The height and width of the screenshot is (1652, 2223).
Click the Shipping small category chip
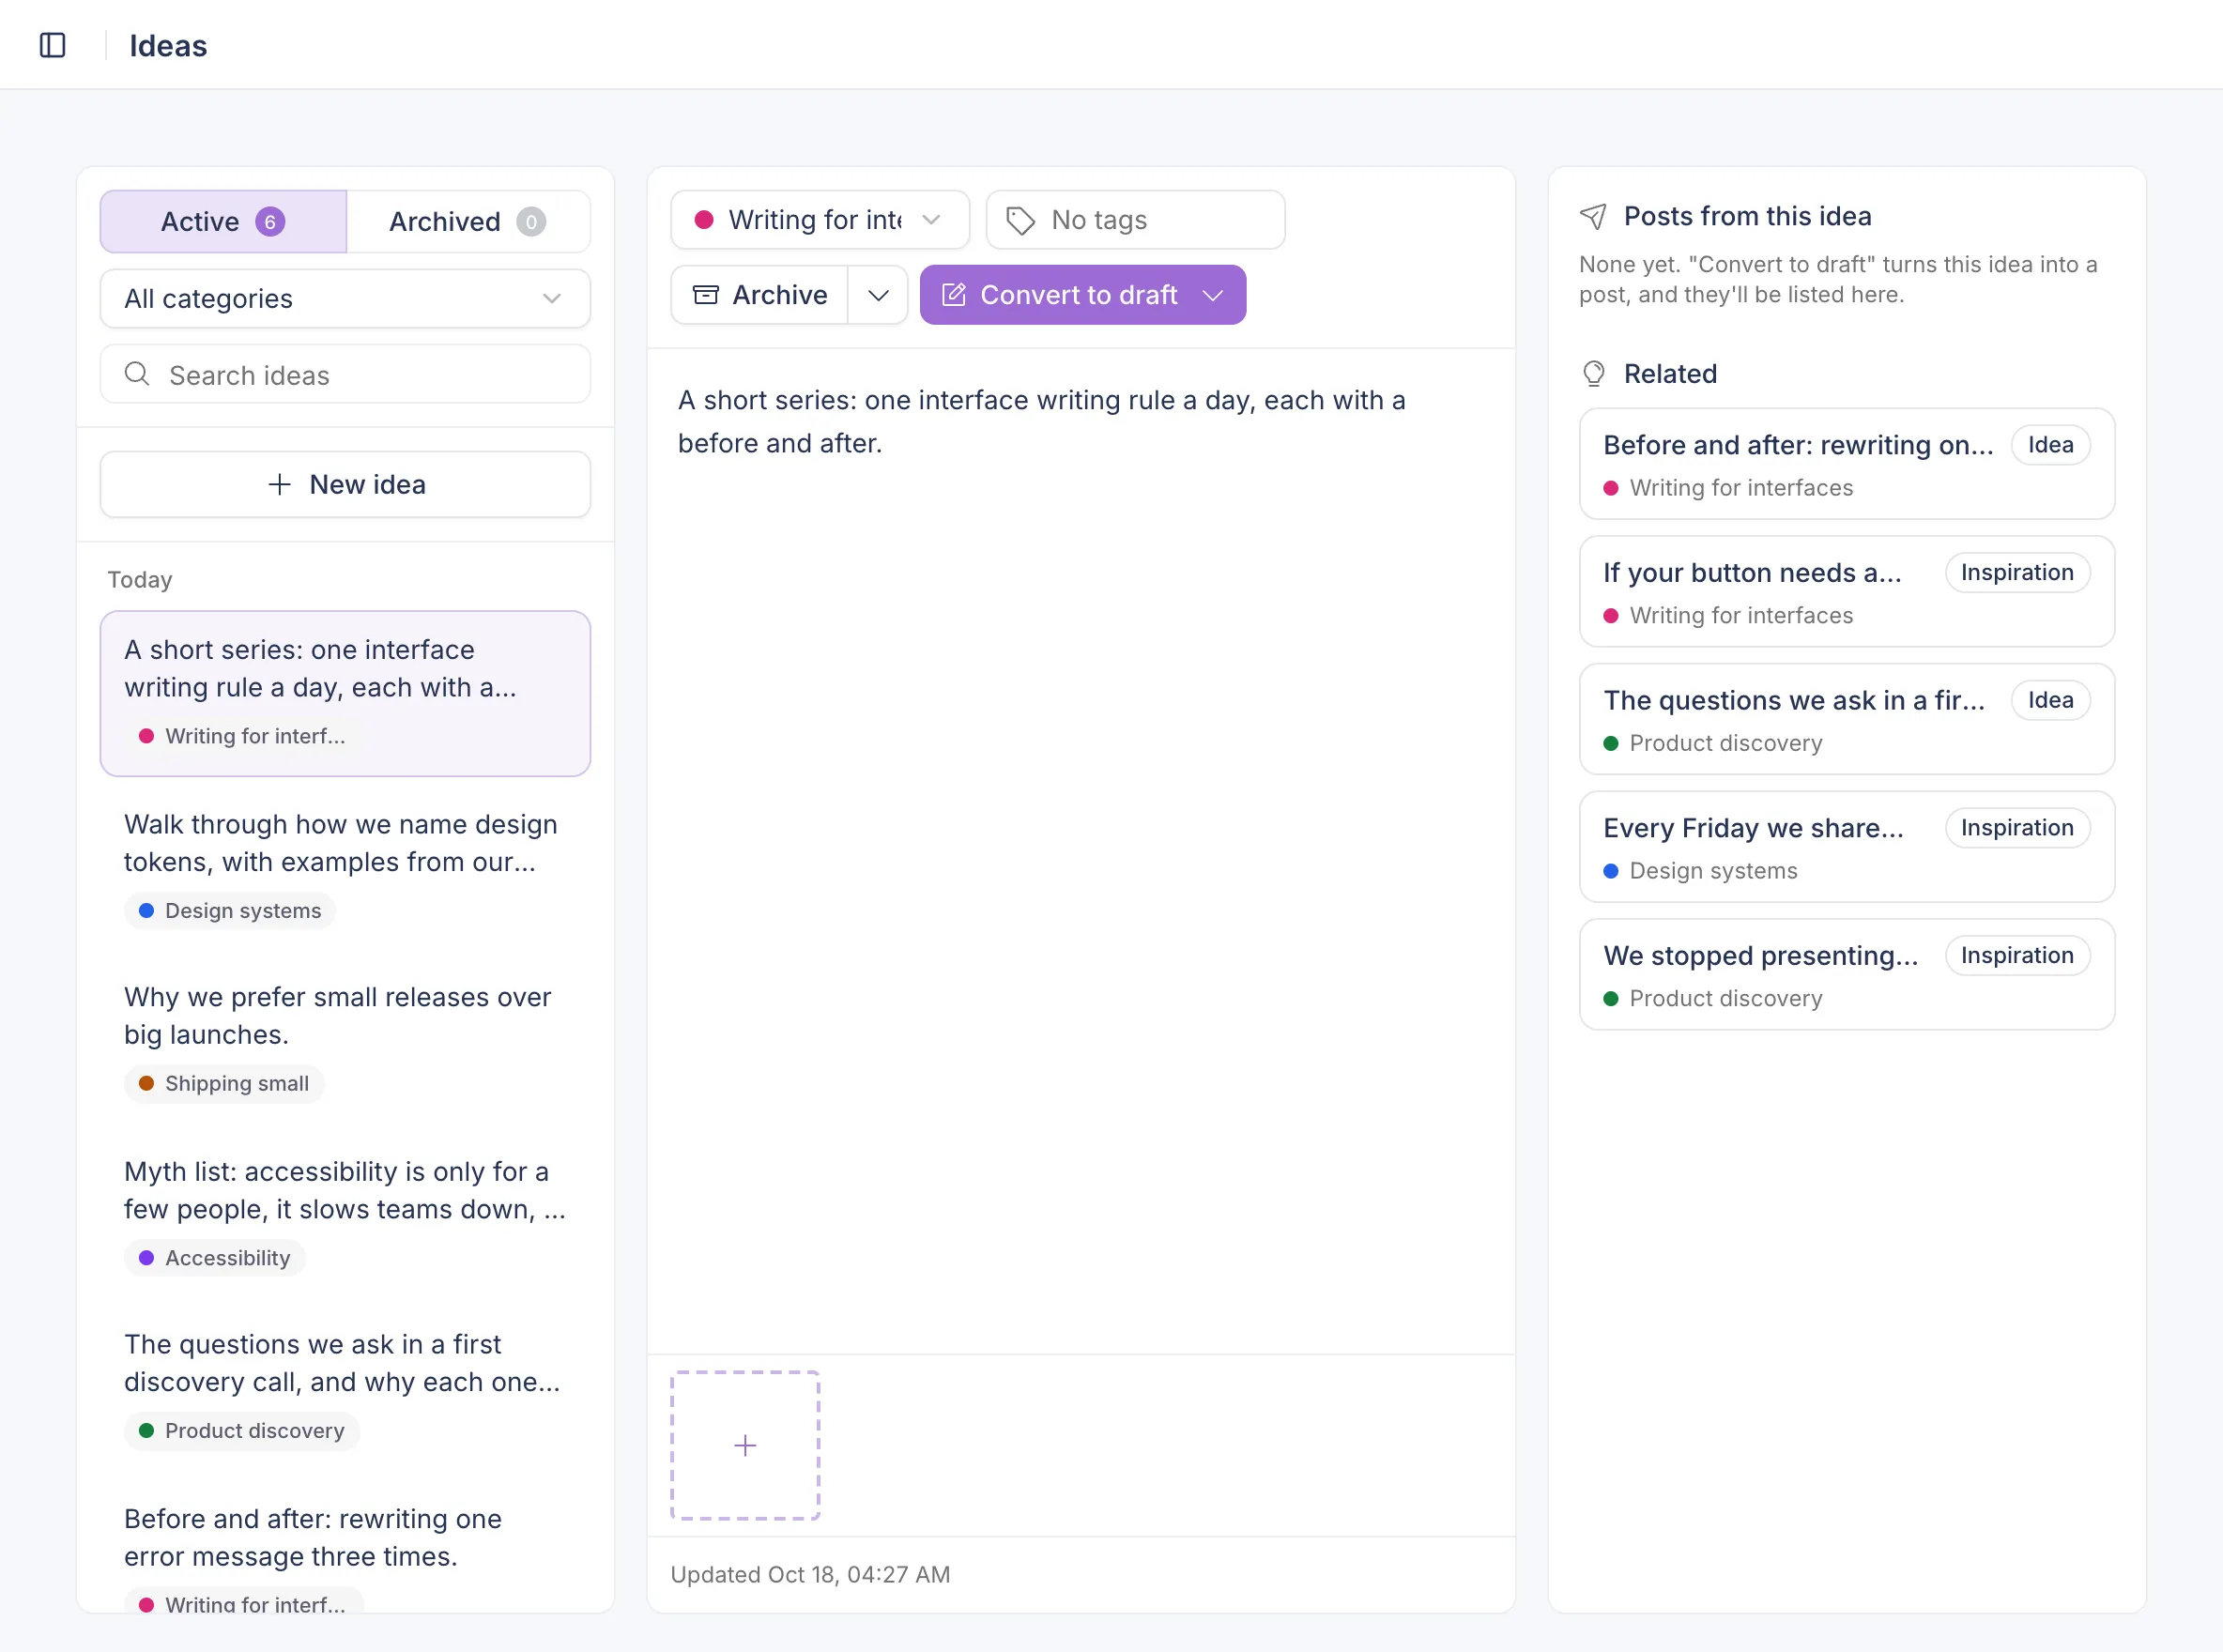(224, 1084)
